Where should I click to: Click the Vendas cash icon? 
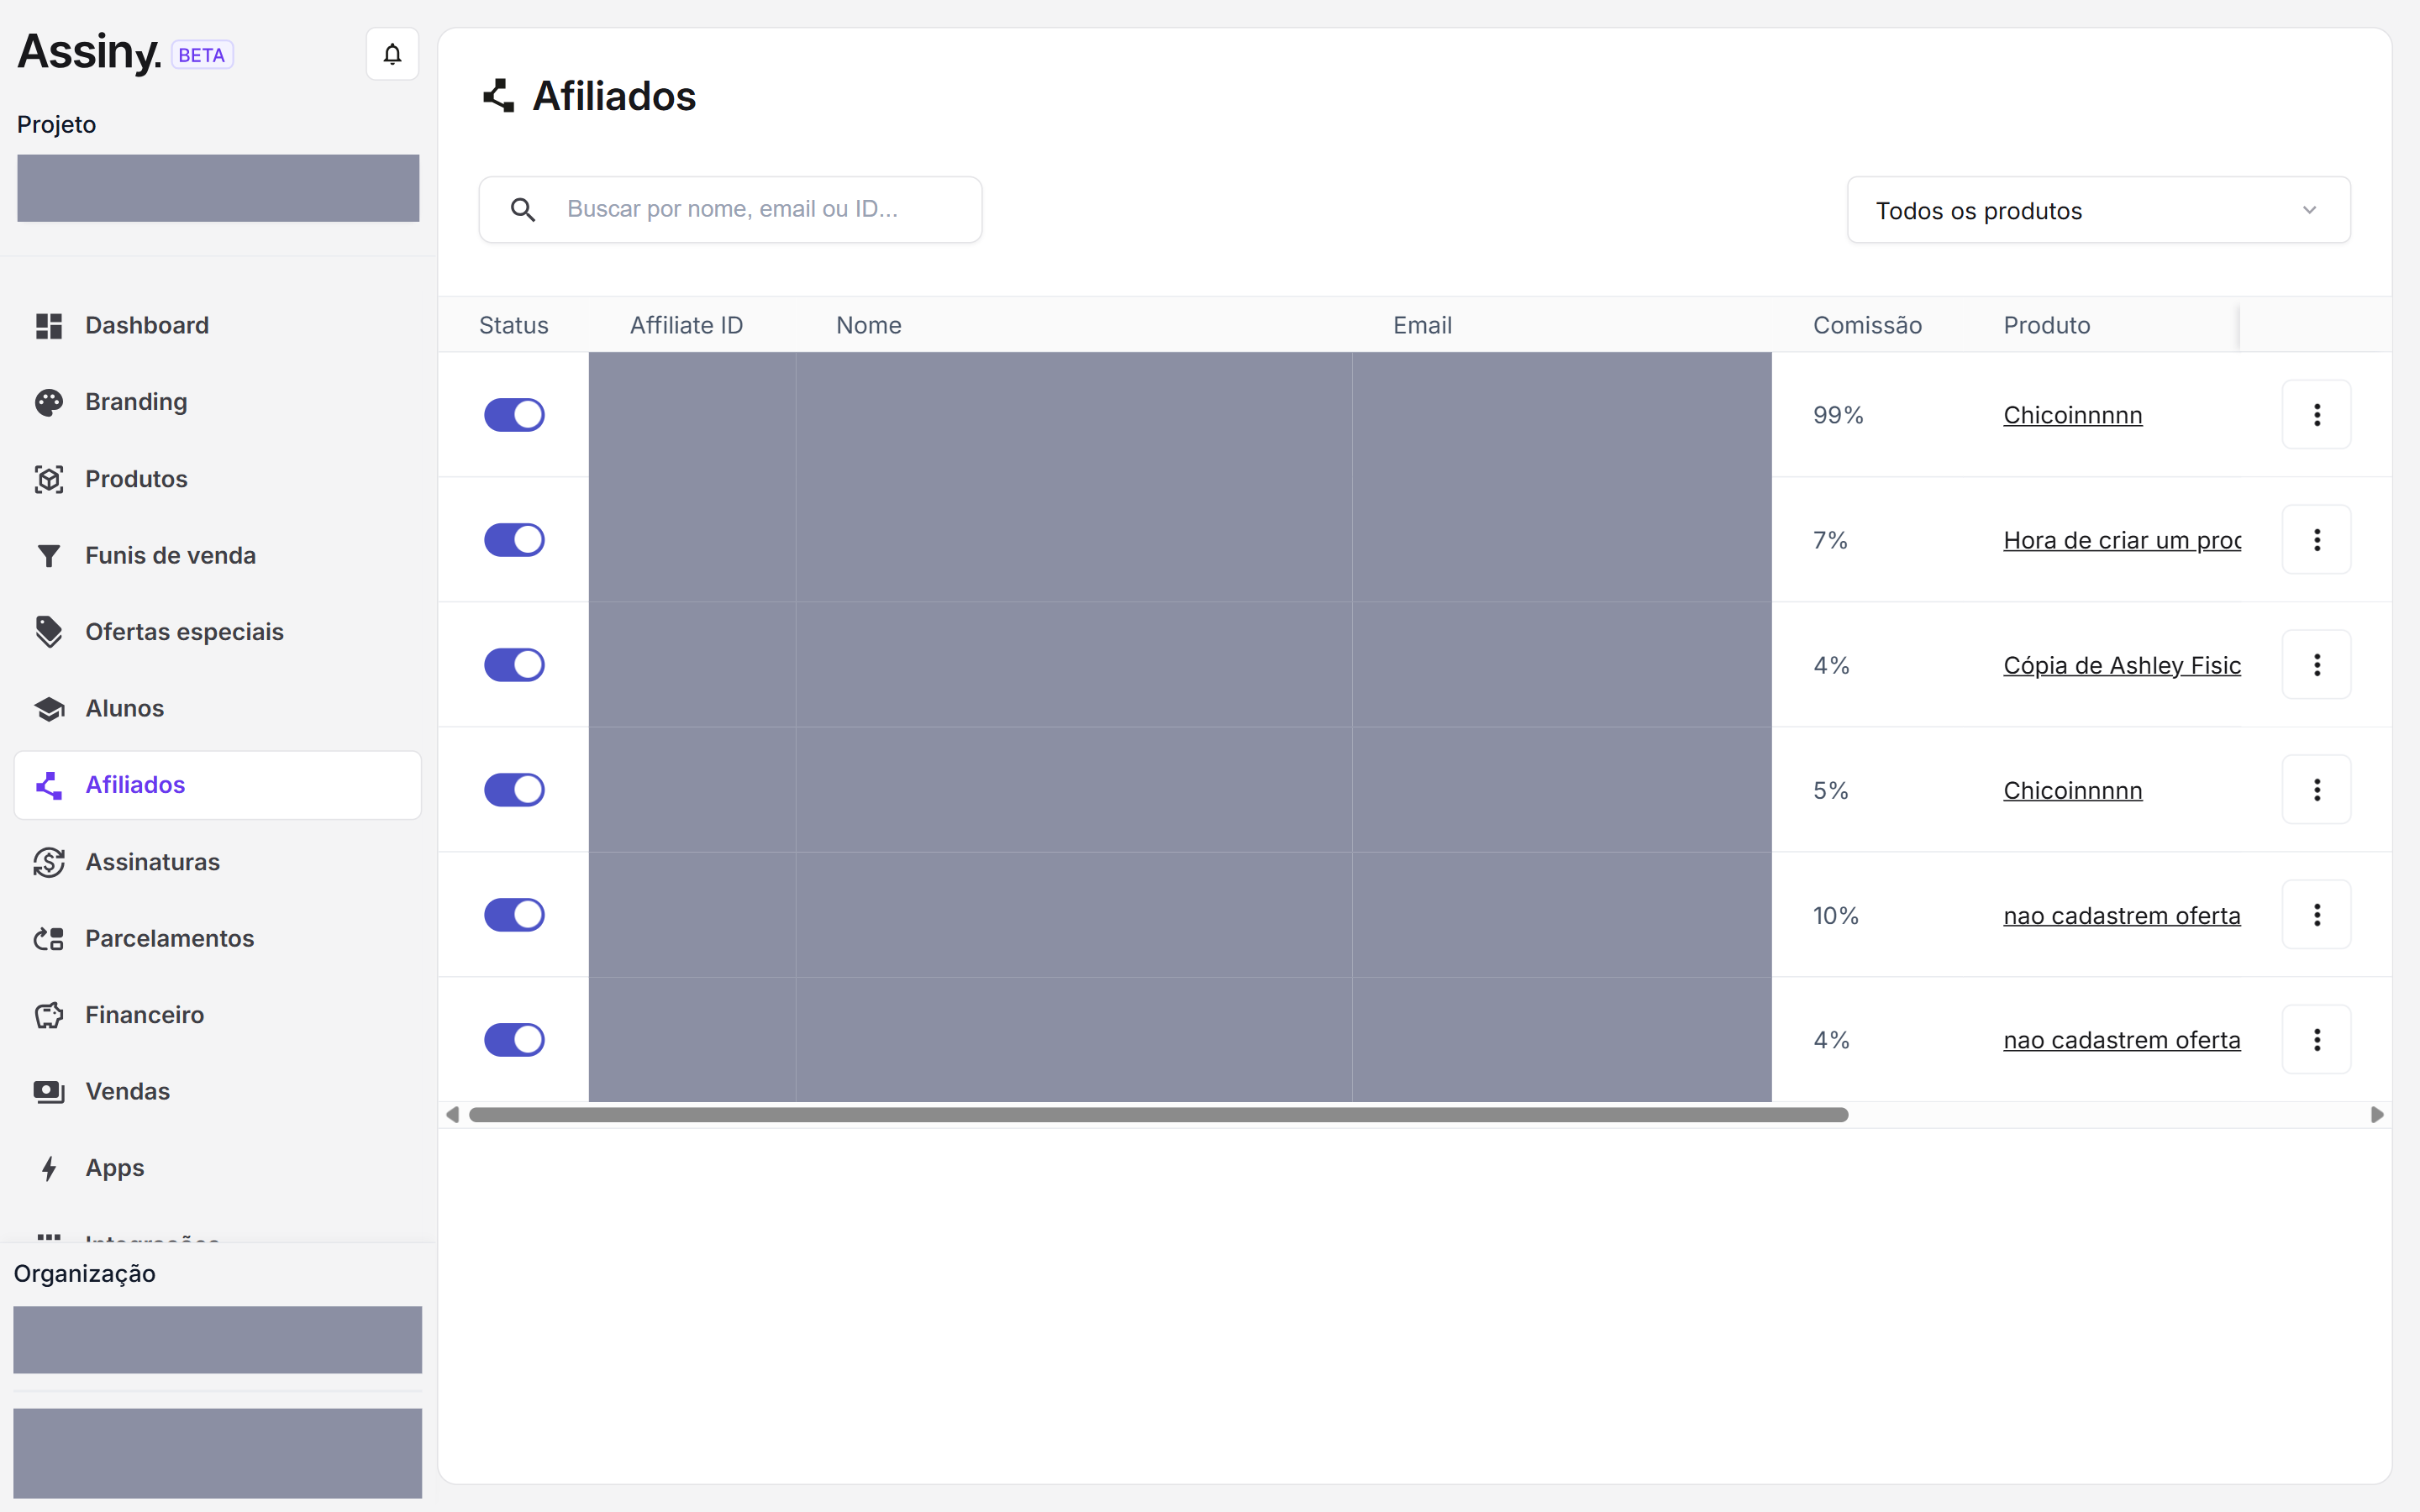tap(49, 1091)
